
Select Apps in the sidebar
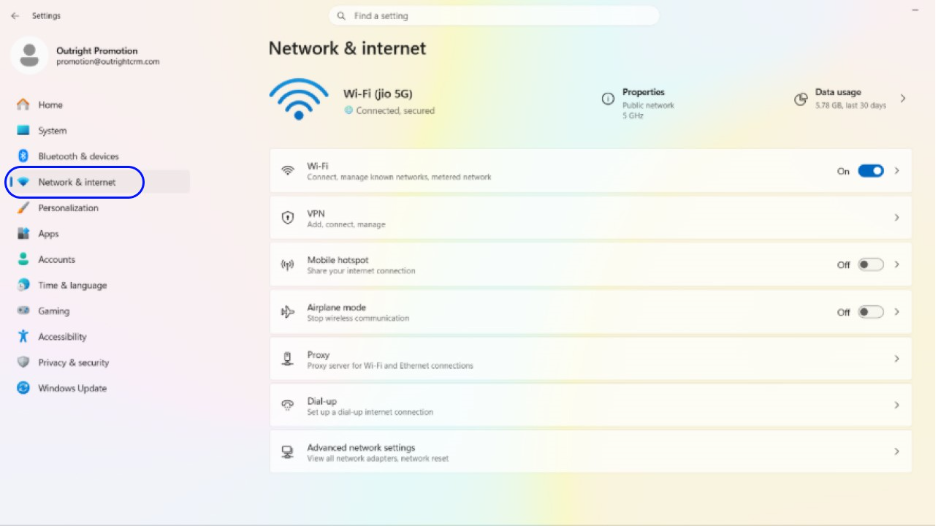tap(48, 234)
